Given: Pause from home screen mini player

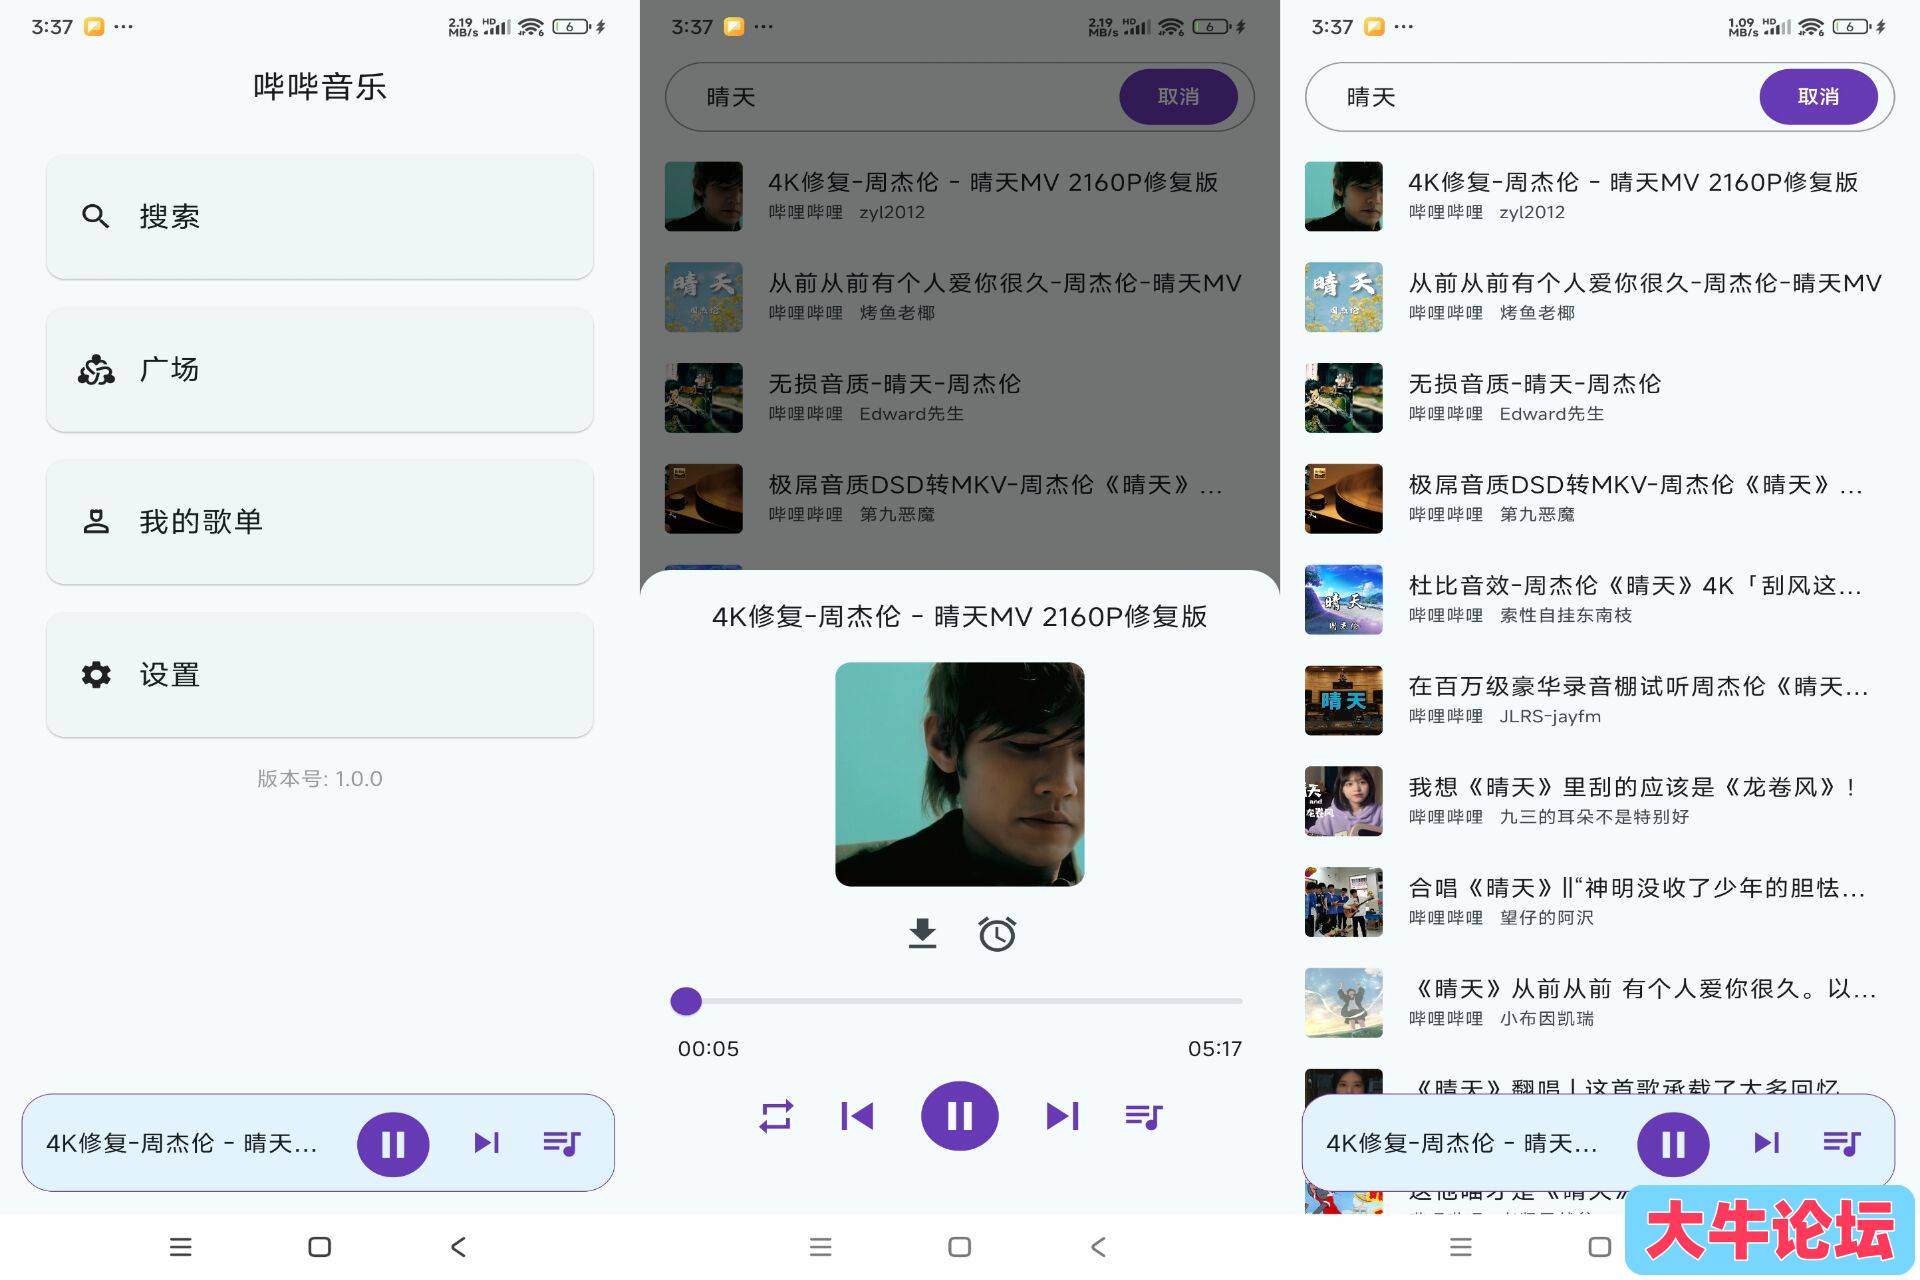Looking at the screenshot, I should (393, 1143).
